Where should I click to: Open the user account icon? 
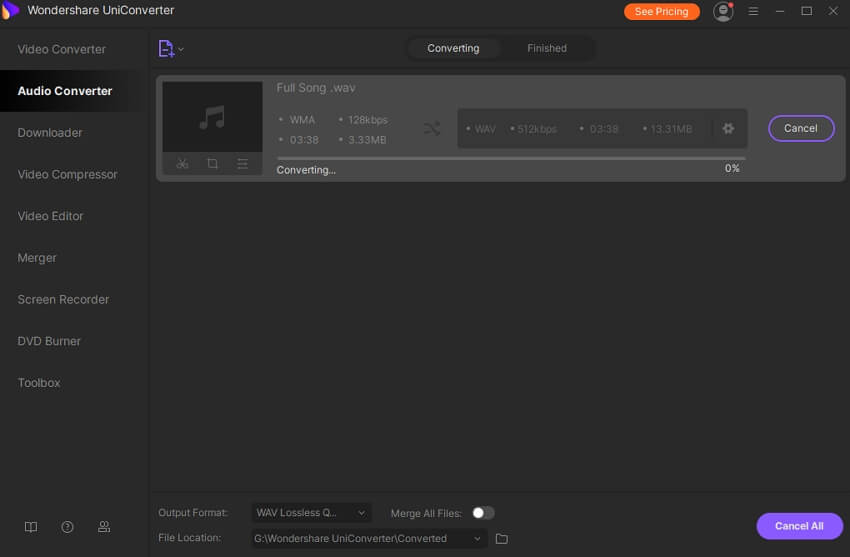[x=723, y=11]
